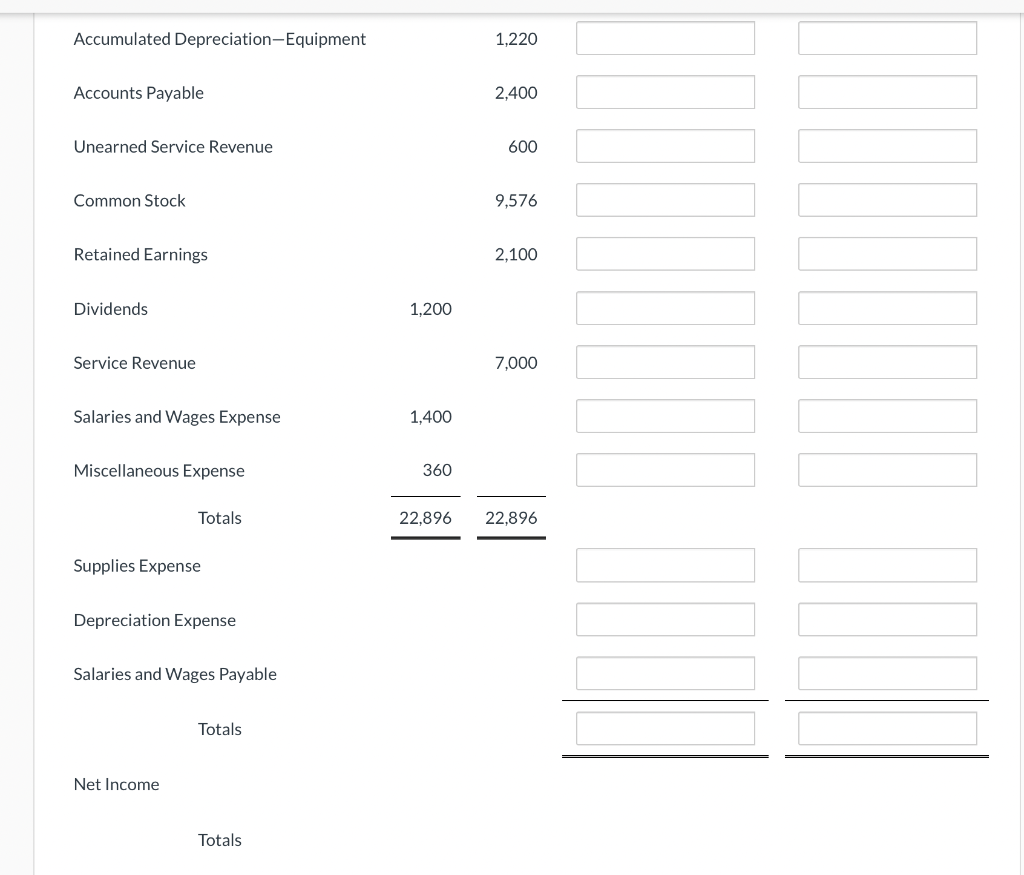Click the Common Stock account label
The width and height of the screenshot is (1024, 875).
point(129,200)
